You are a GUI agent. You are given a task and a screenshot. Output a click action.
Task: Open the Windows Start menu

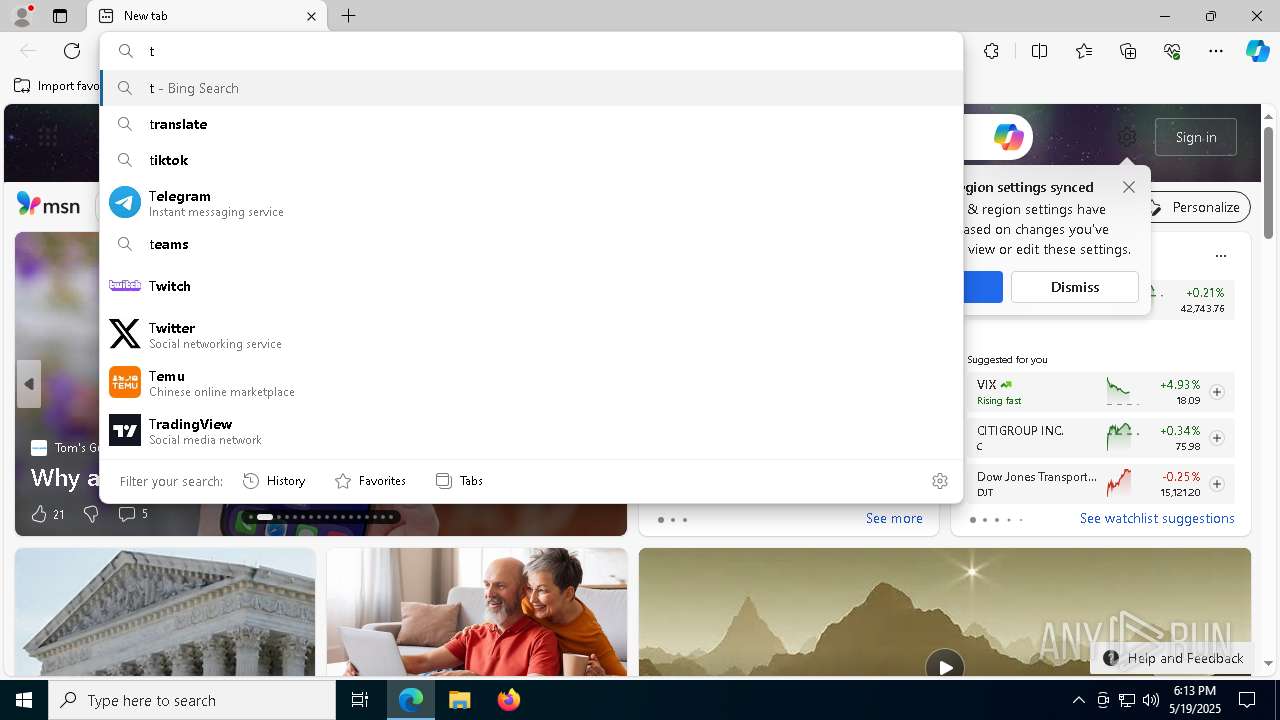coord(24,700)
